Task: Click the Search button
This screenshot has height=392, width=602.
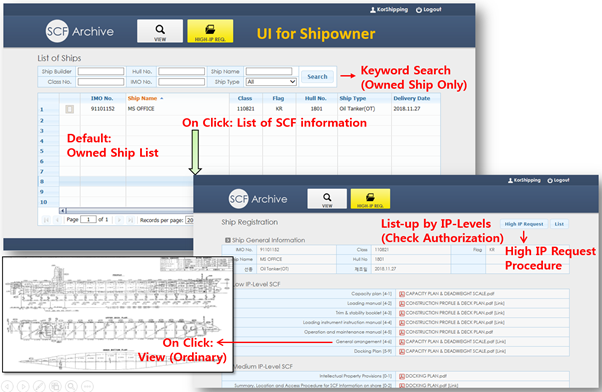Action: [317, 76]
